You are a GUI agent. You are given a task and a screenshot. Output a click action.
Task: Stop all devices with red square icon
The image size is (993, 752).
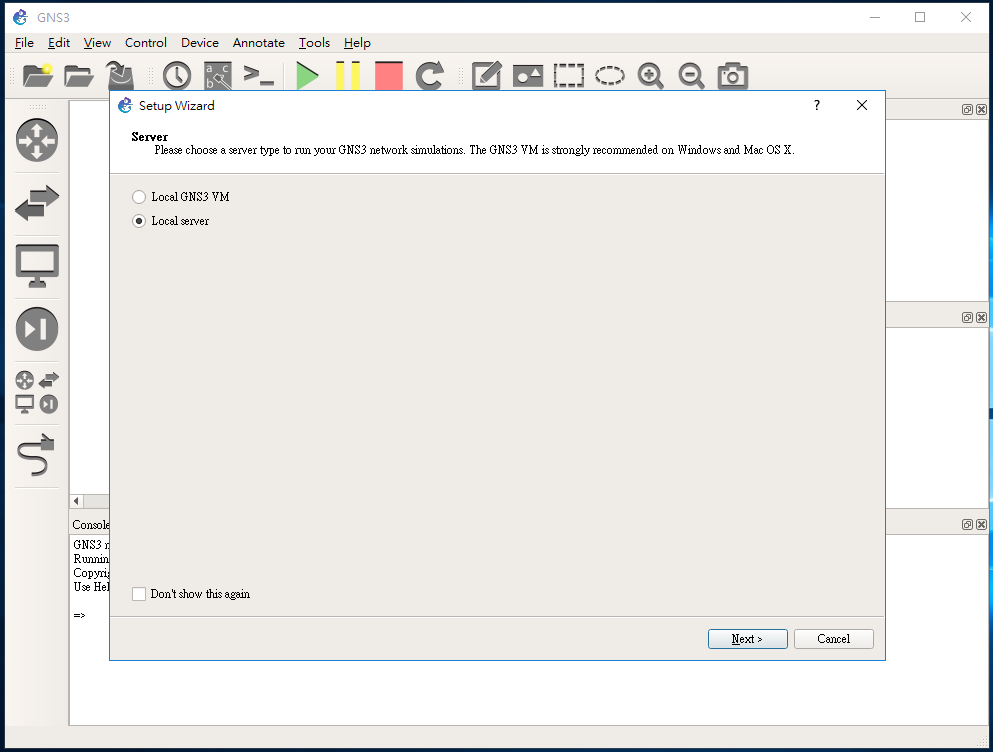tap(389, 75)
